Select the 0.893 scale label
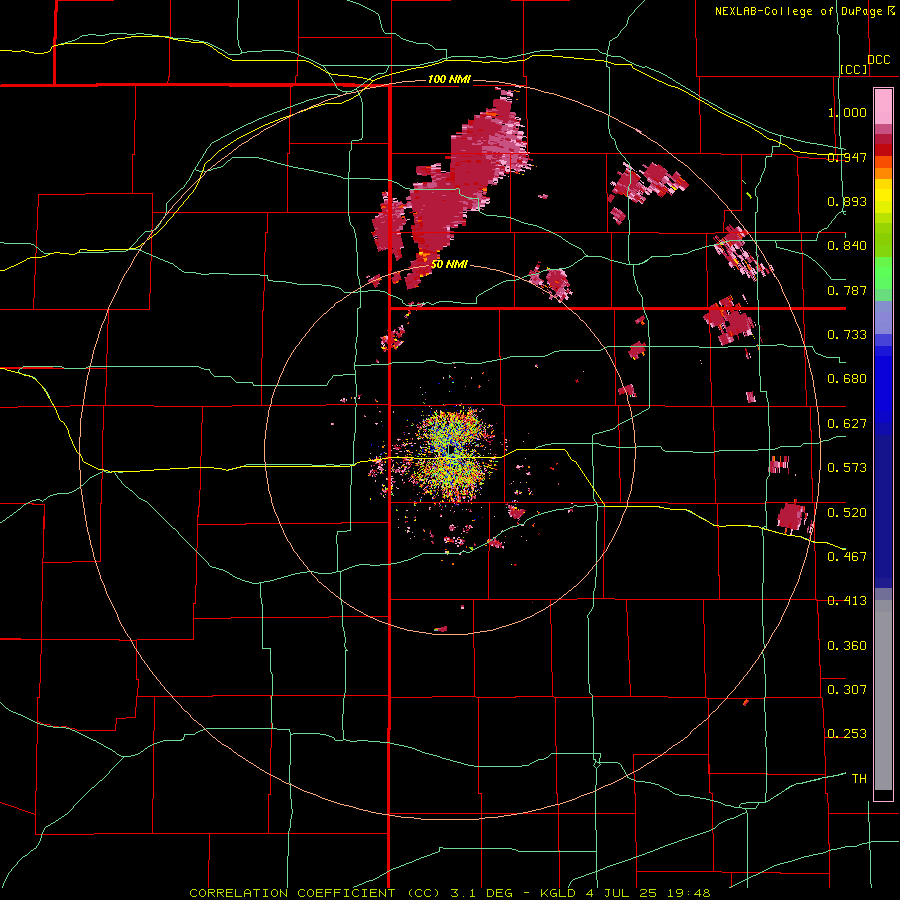The image size is (900, 900). click(x=847, y=201)
